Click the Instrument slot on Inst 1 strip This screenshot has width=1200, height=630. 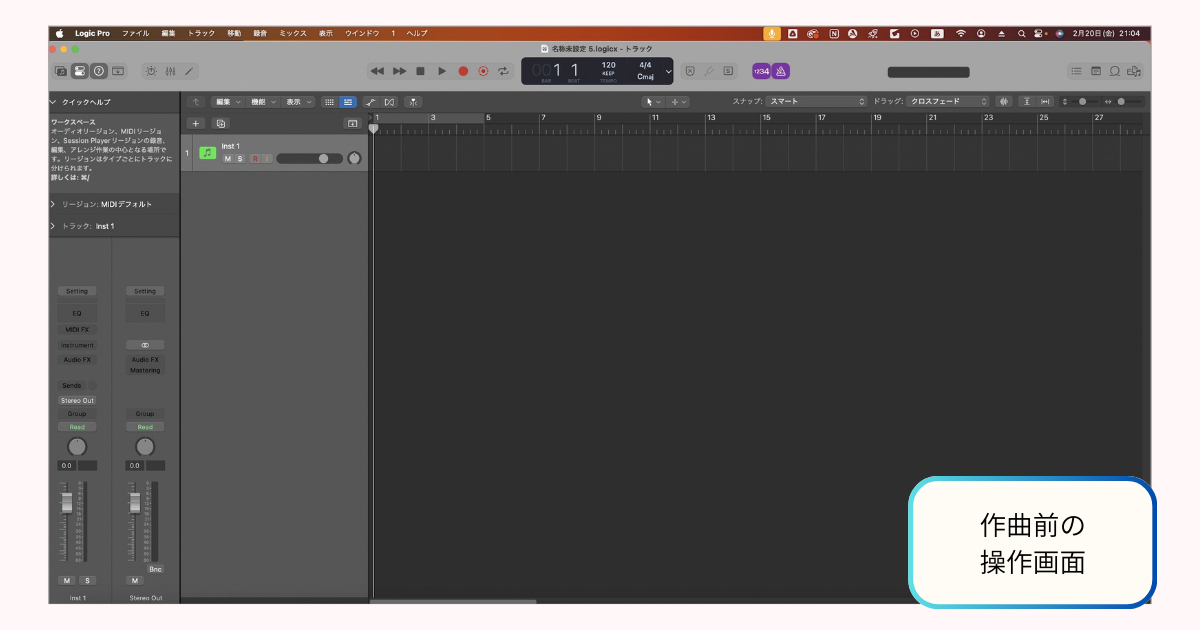(x=77, y=345)
